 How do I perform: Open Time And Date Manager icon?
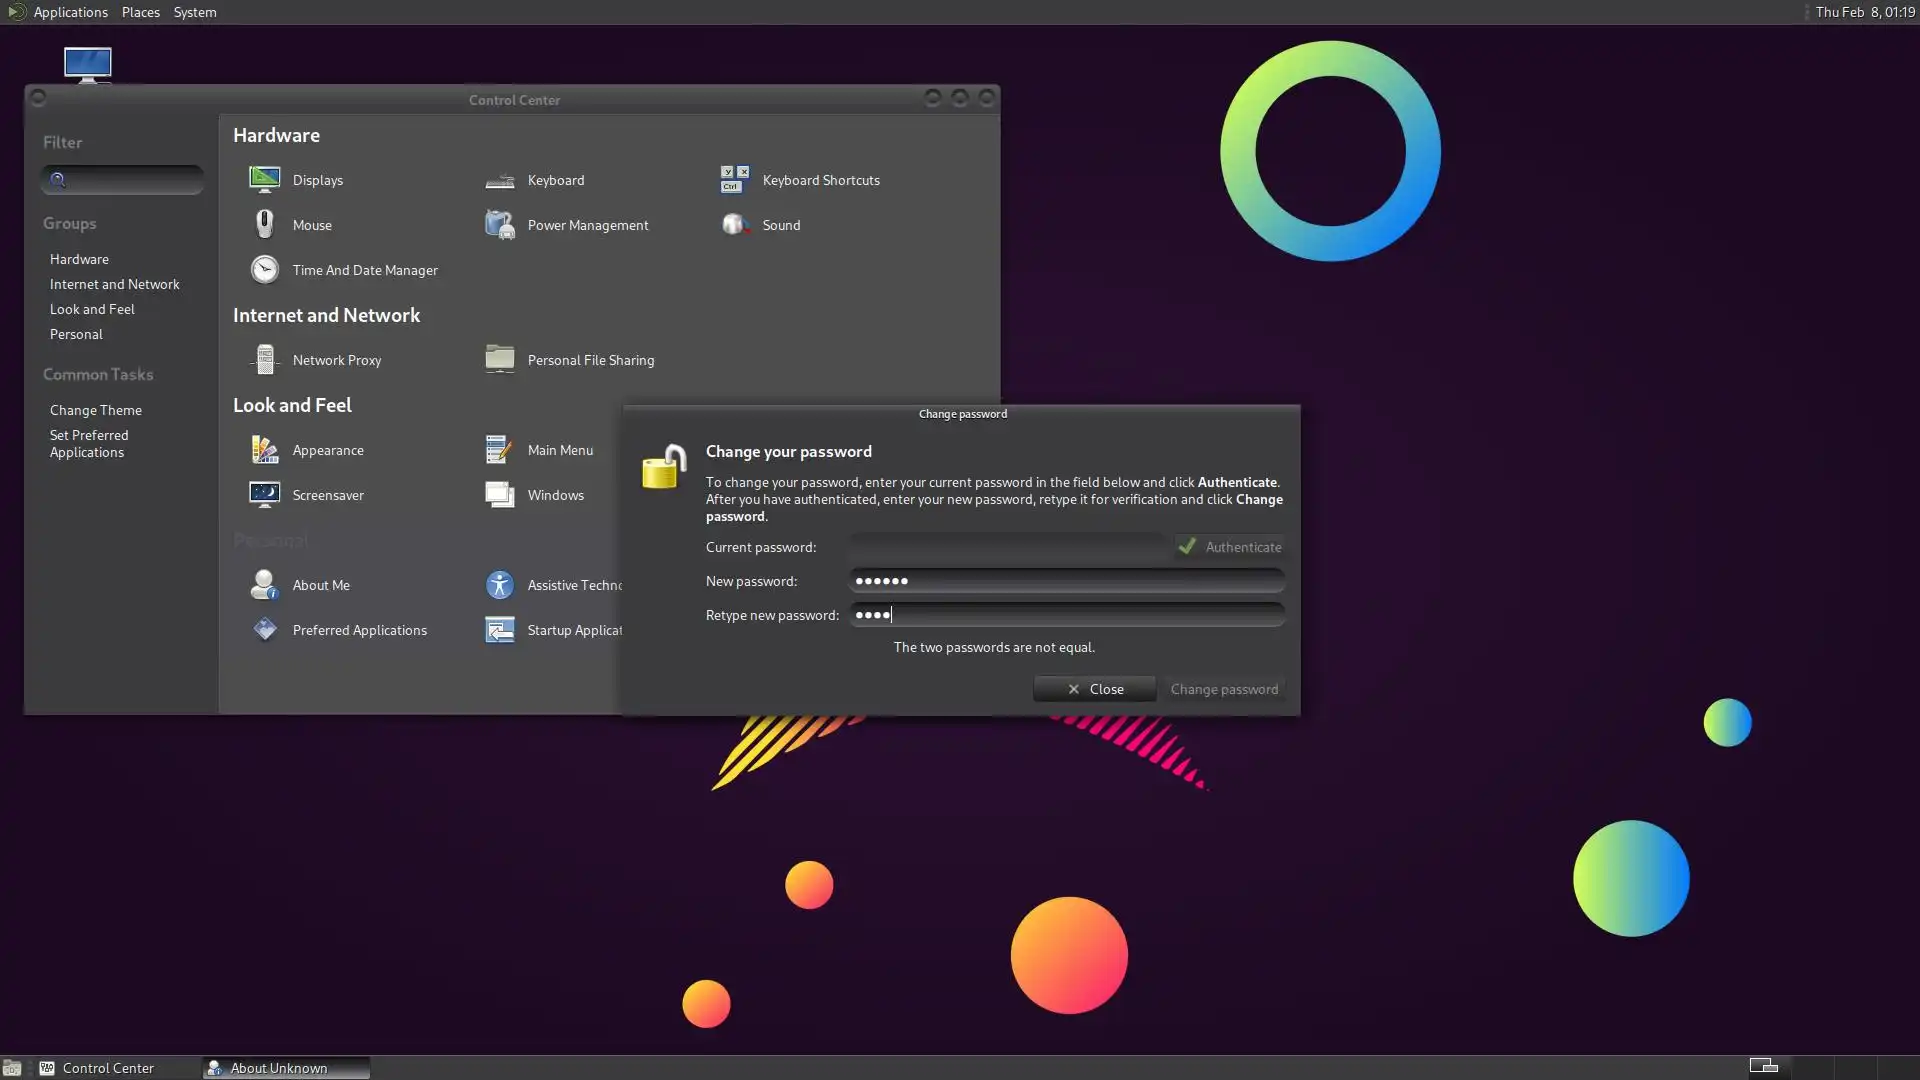[265, 270]
